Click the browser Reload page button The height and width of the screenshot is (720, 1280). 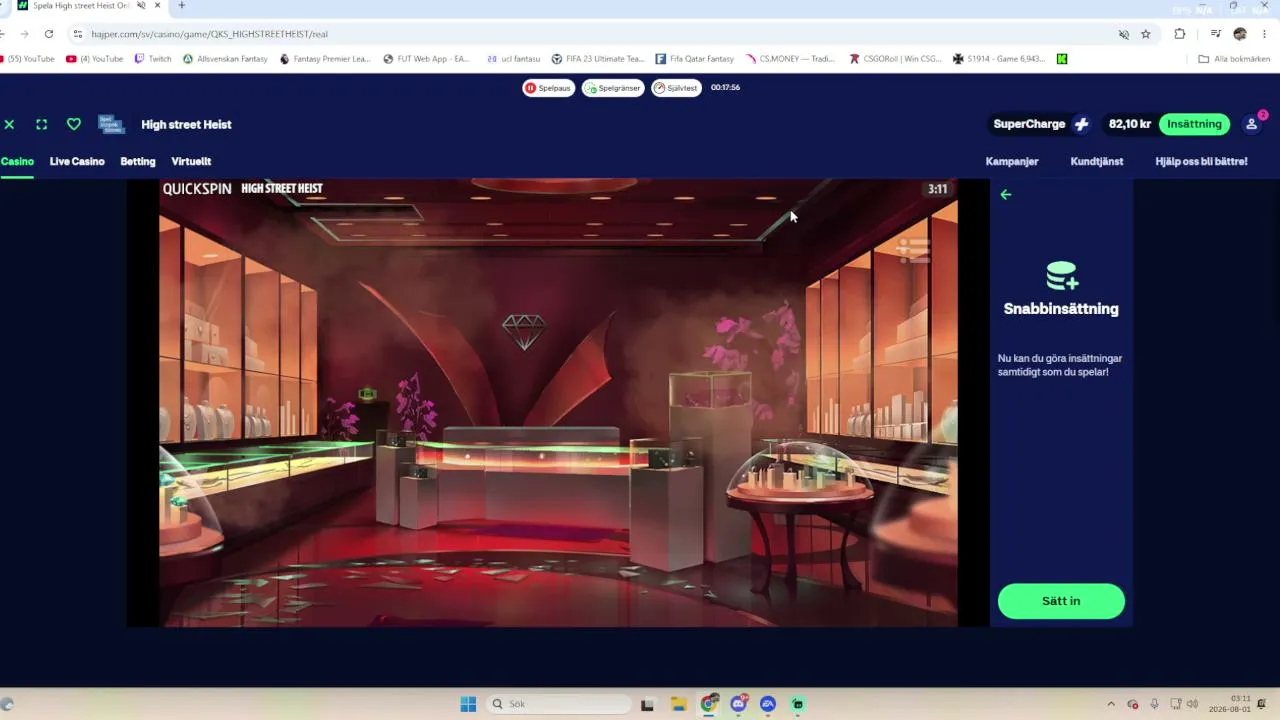point(48,34)
